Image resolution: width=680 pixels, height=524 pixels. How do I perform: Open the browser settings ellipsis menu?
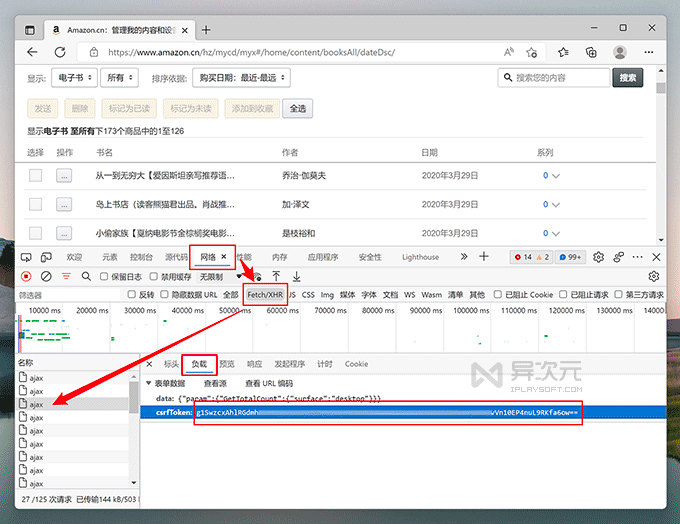[x=649, y=52]
